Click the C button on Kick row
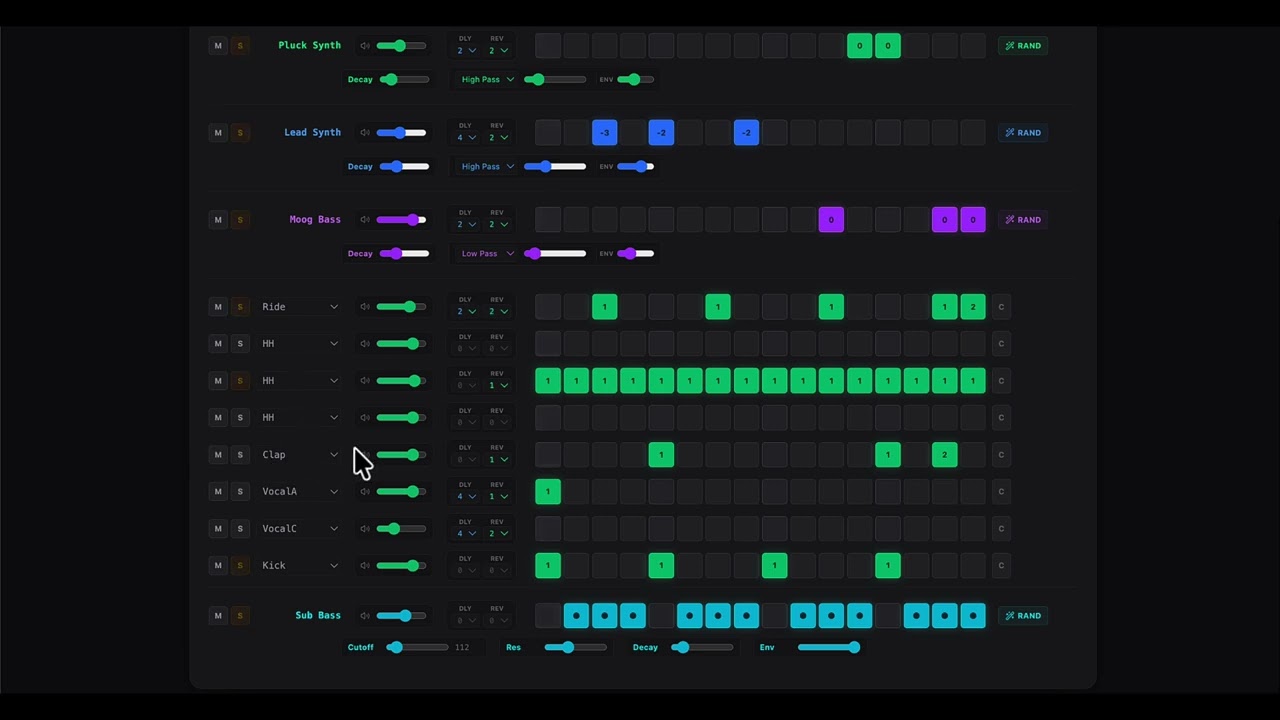Image resolution: width=1280 pixels, height=720 pixels. click(1001, 566)
